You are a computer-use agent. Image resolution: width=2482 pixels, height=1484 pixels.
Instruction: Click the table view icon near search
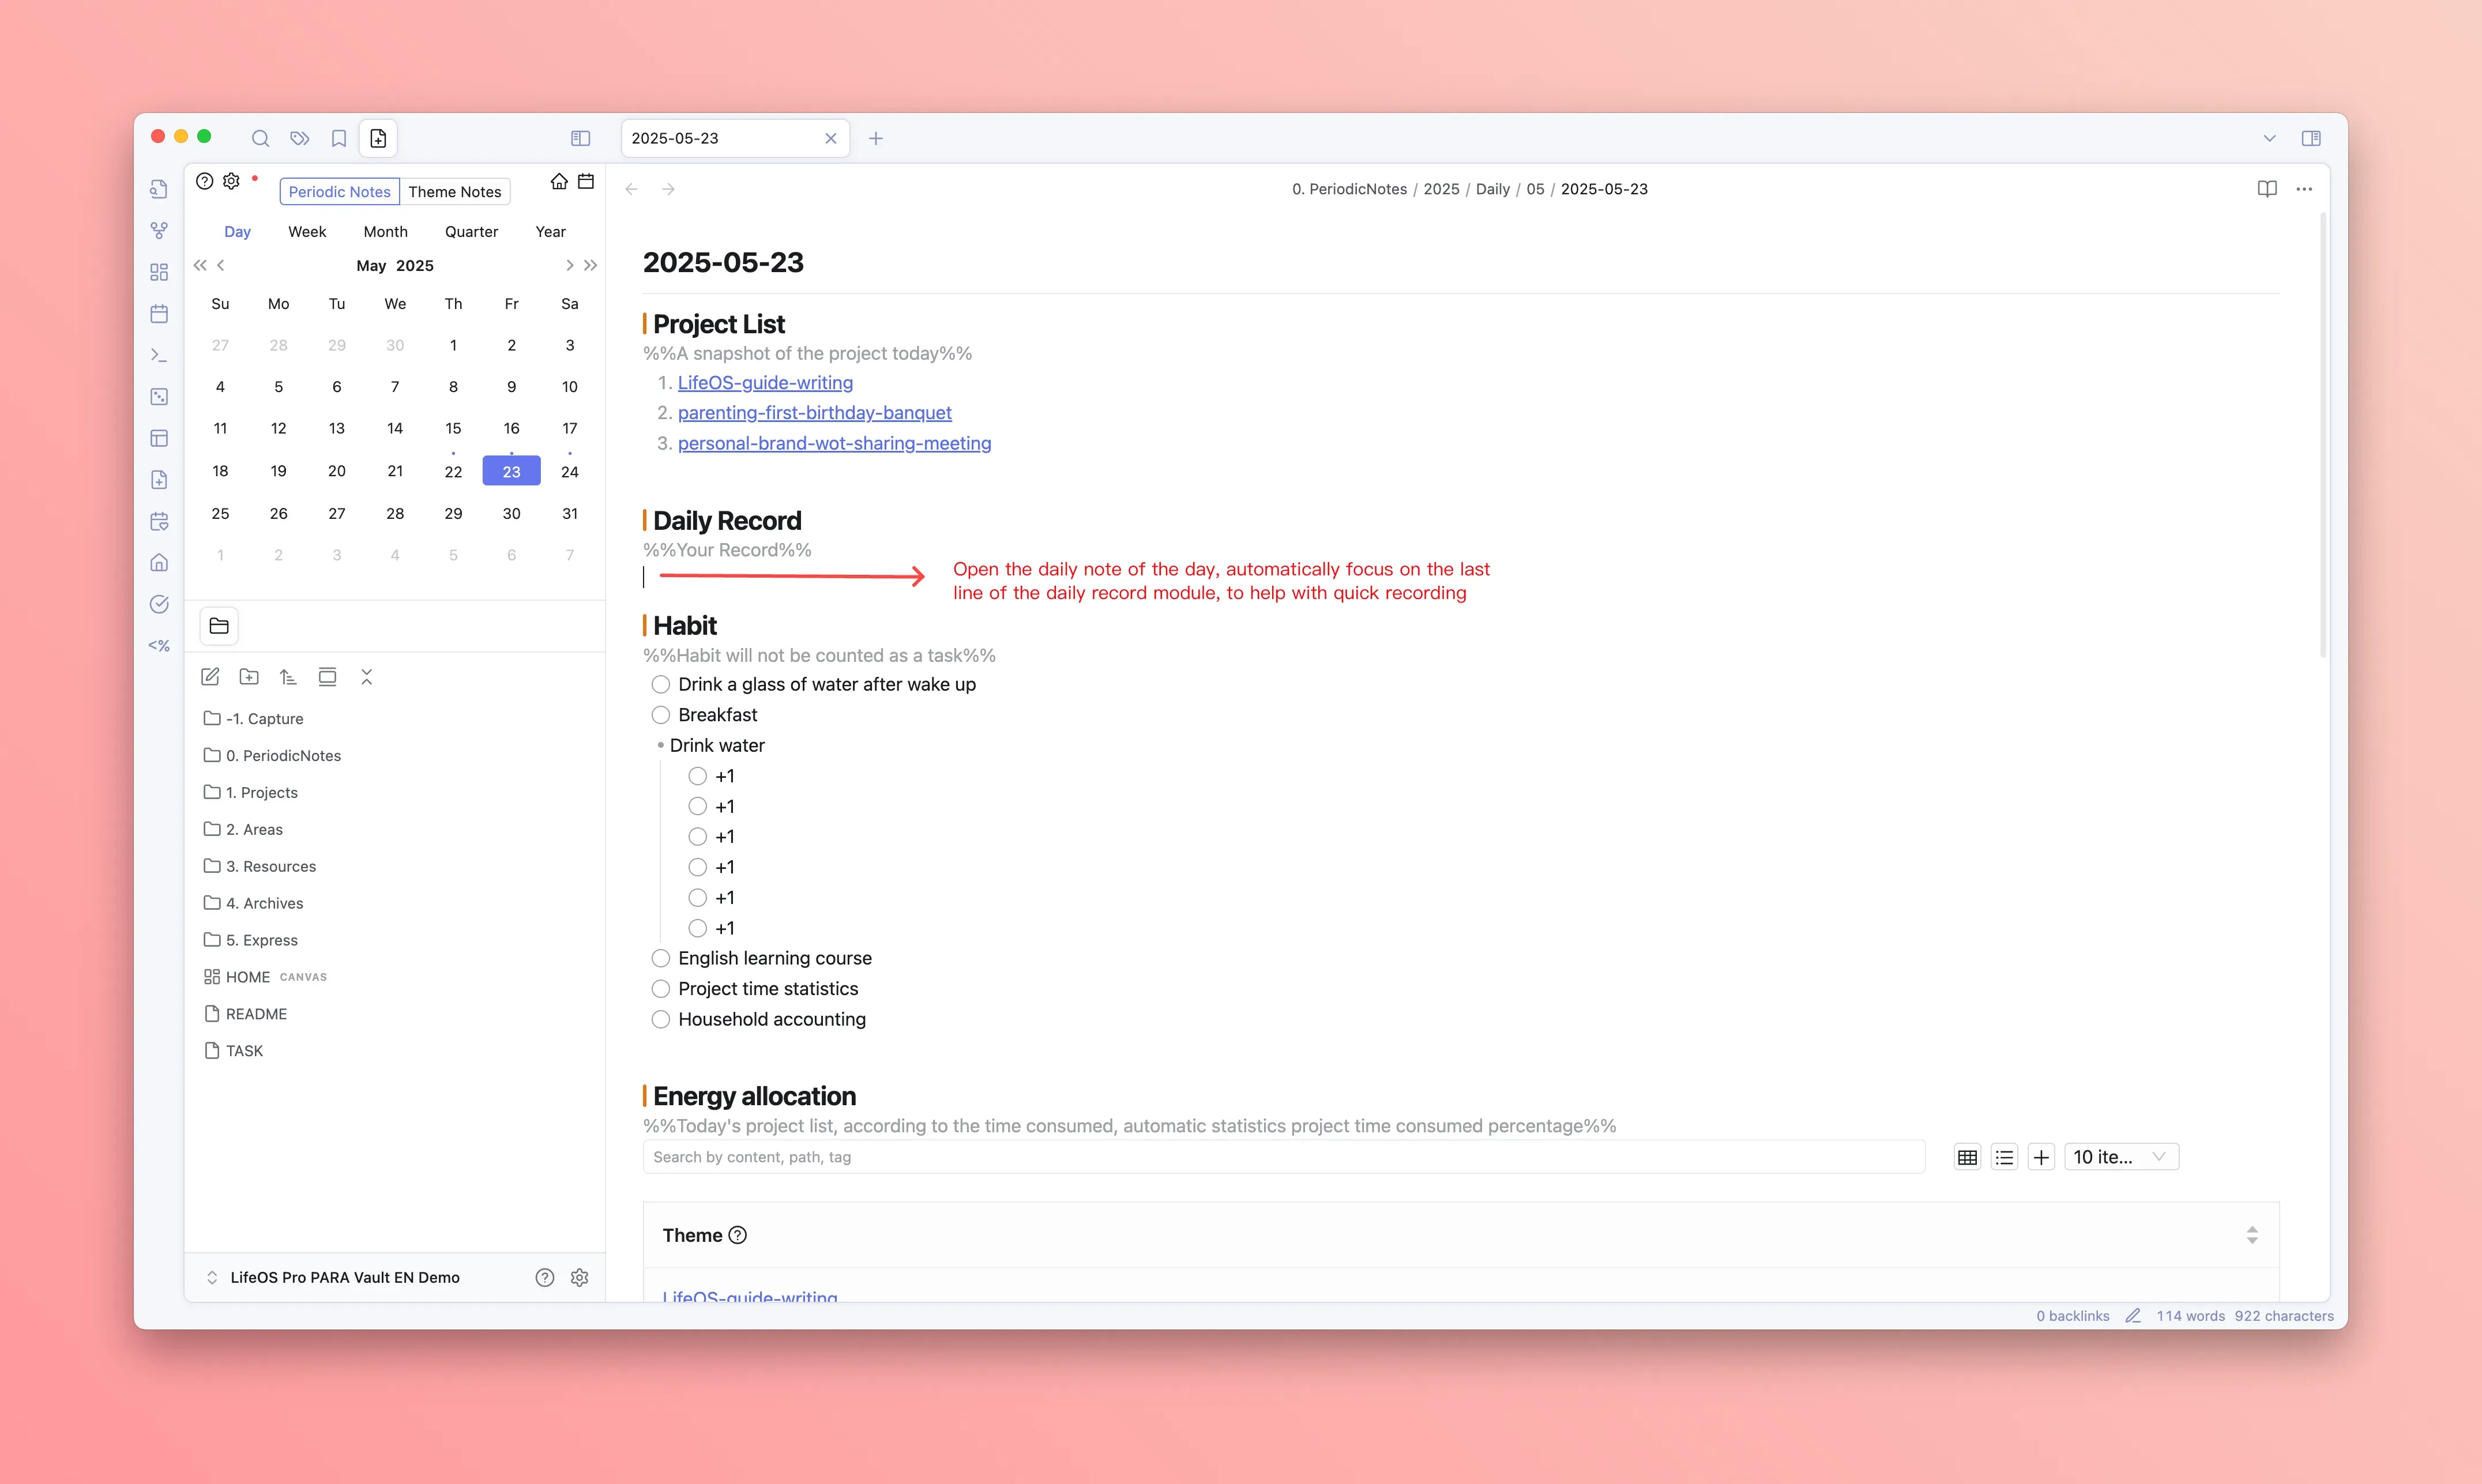(1967, 1157)
